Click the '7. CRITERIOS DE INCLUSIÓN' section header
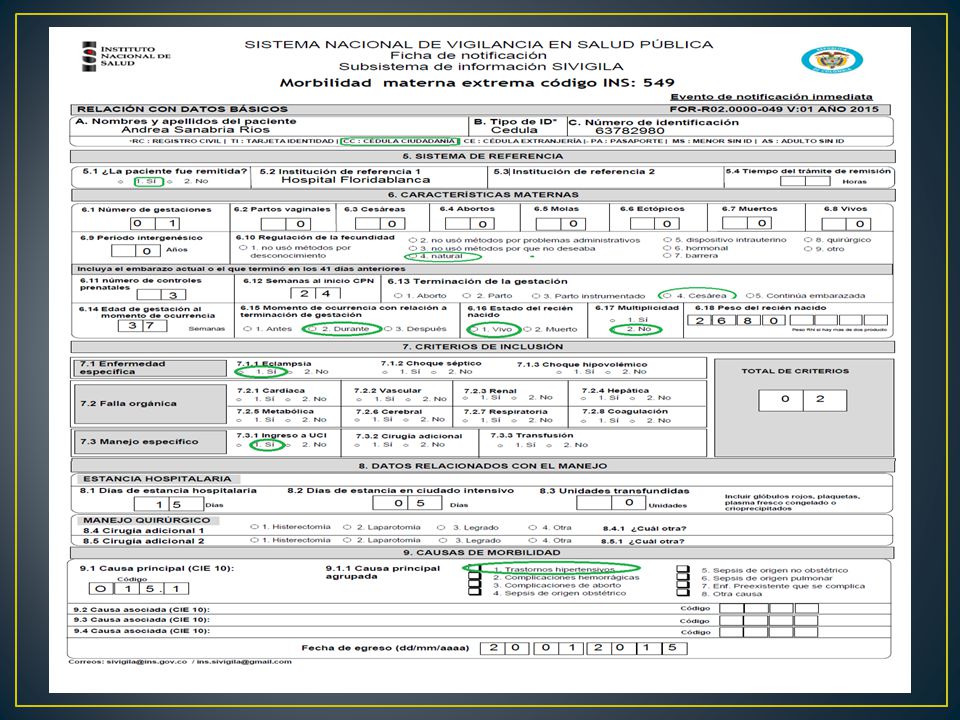The height and width of the screenshot is (720, 960). coord(482,347)
